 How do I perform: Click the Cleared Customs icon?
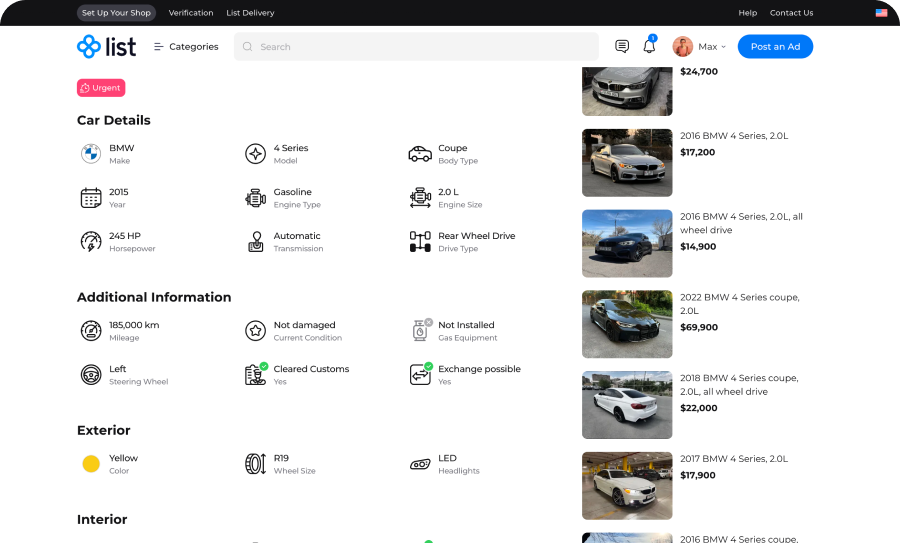click(x=256, y=374)
